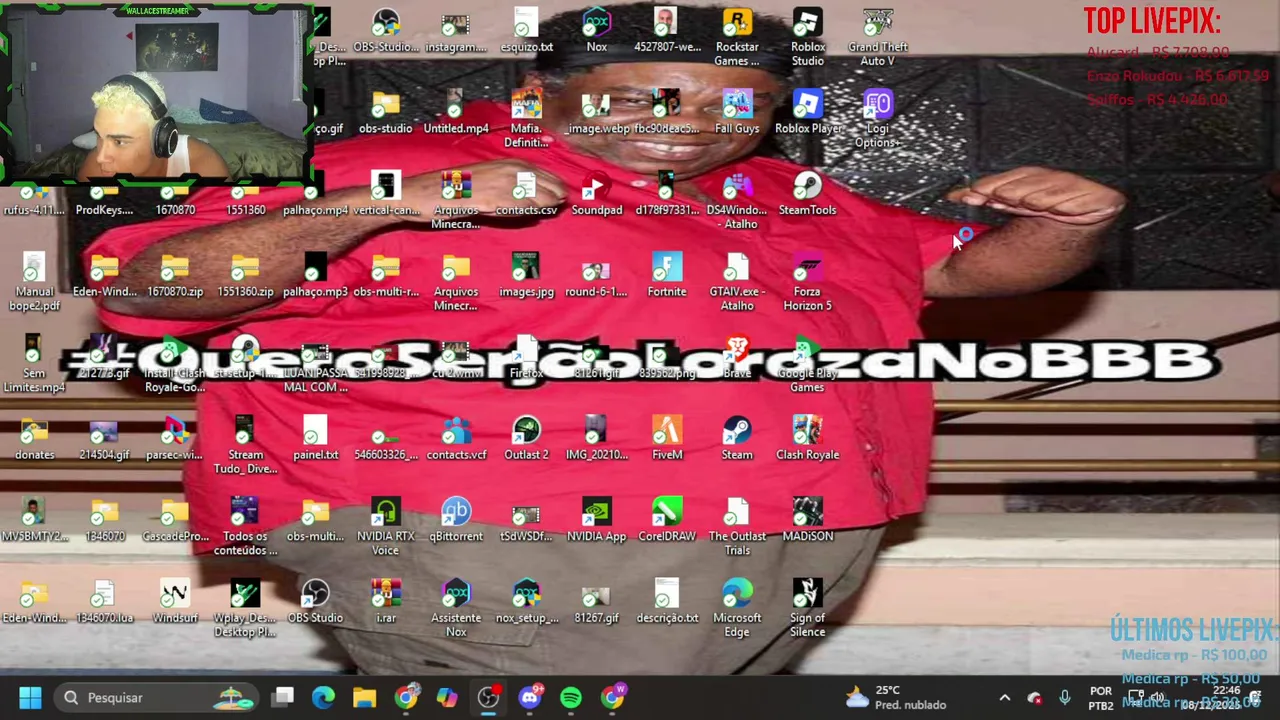Select the Google Play Games icon
The height and width of the screenshot is (720, 1280).
[x=808, y=365]
